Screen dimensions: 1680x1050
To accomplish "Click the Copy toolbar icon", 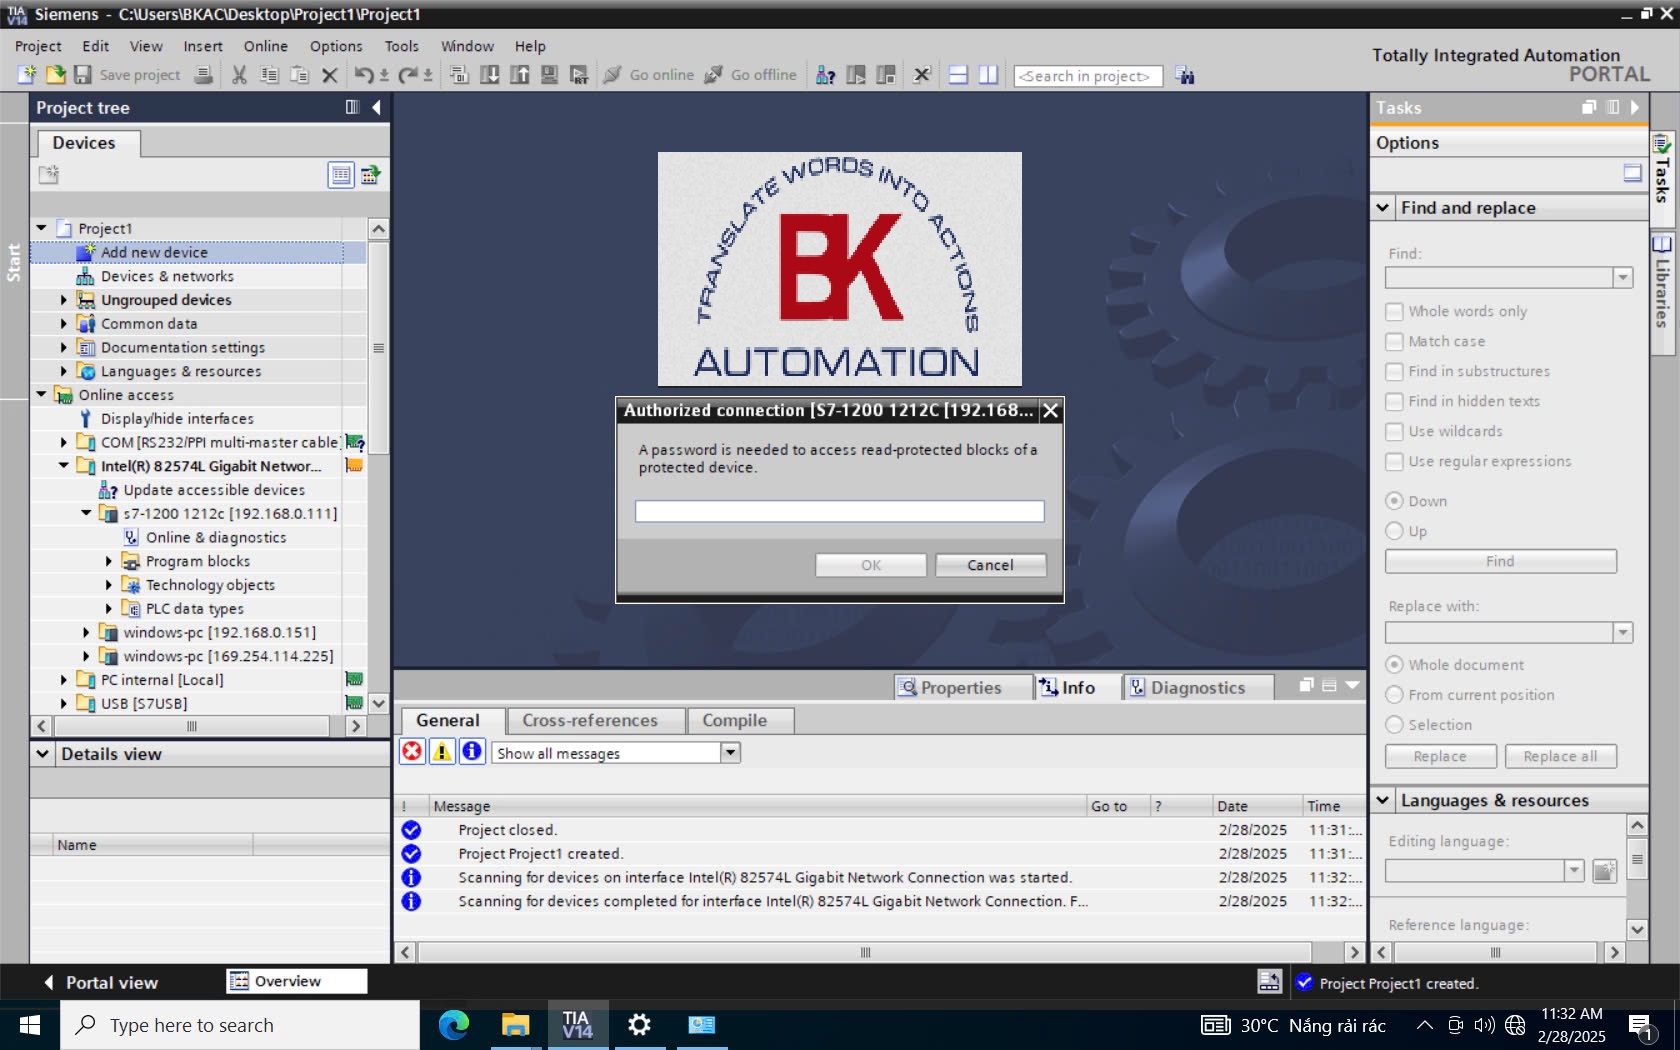I will click(x=269, y=75).
